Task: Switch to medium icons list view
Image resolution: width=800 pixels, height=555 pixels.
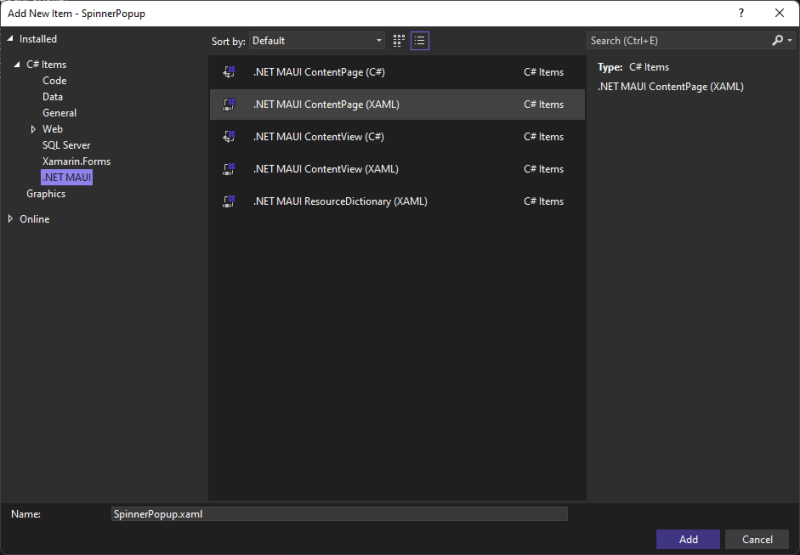Action: (x=420, y=41)
